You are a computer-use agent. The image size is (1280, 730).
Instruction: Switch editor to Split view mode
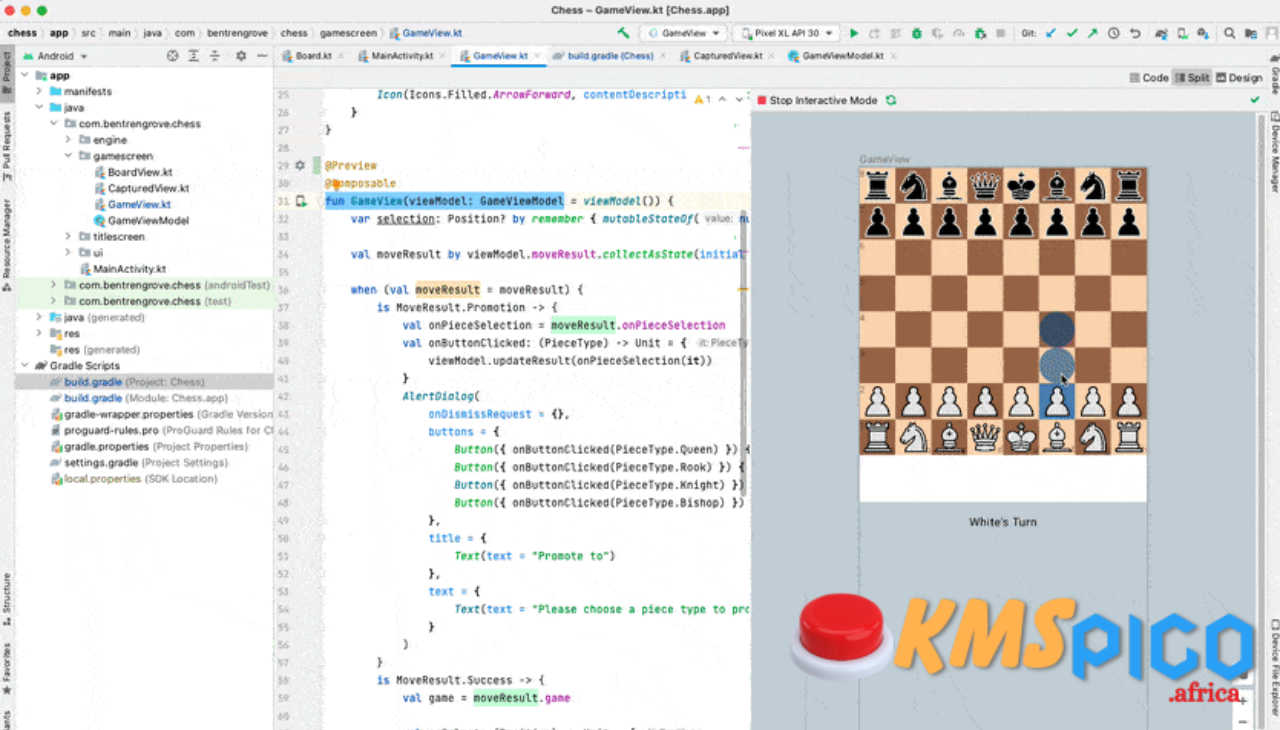[1192, 77]
